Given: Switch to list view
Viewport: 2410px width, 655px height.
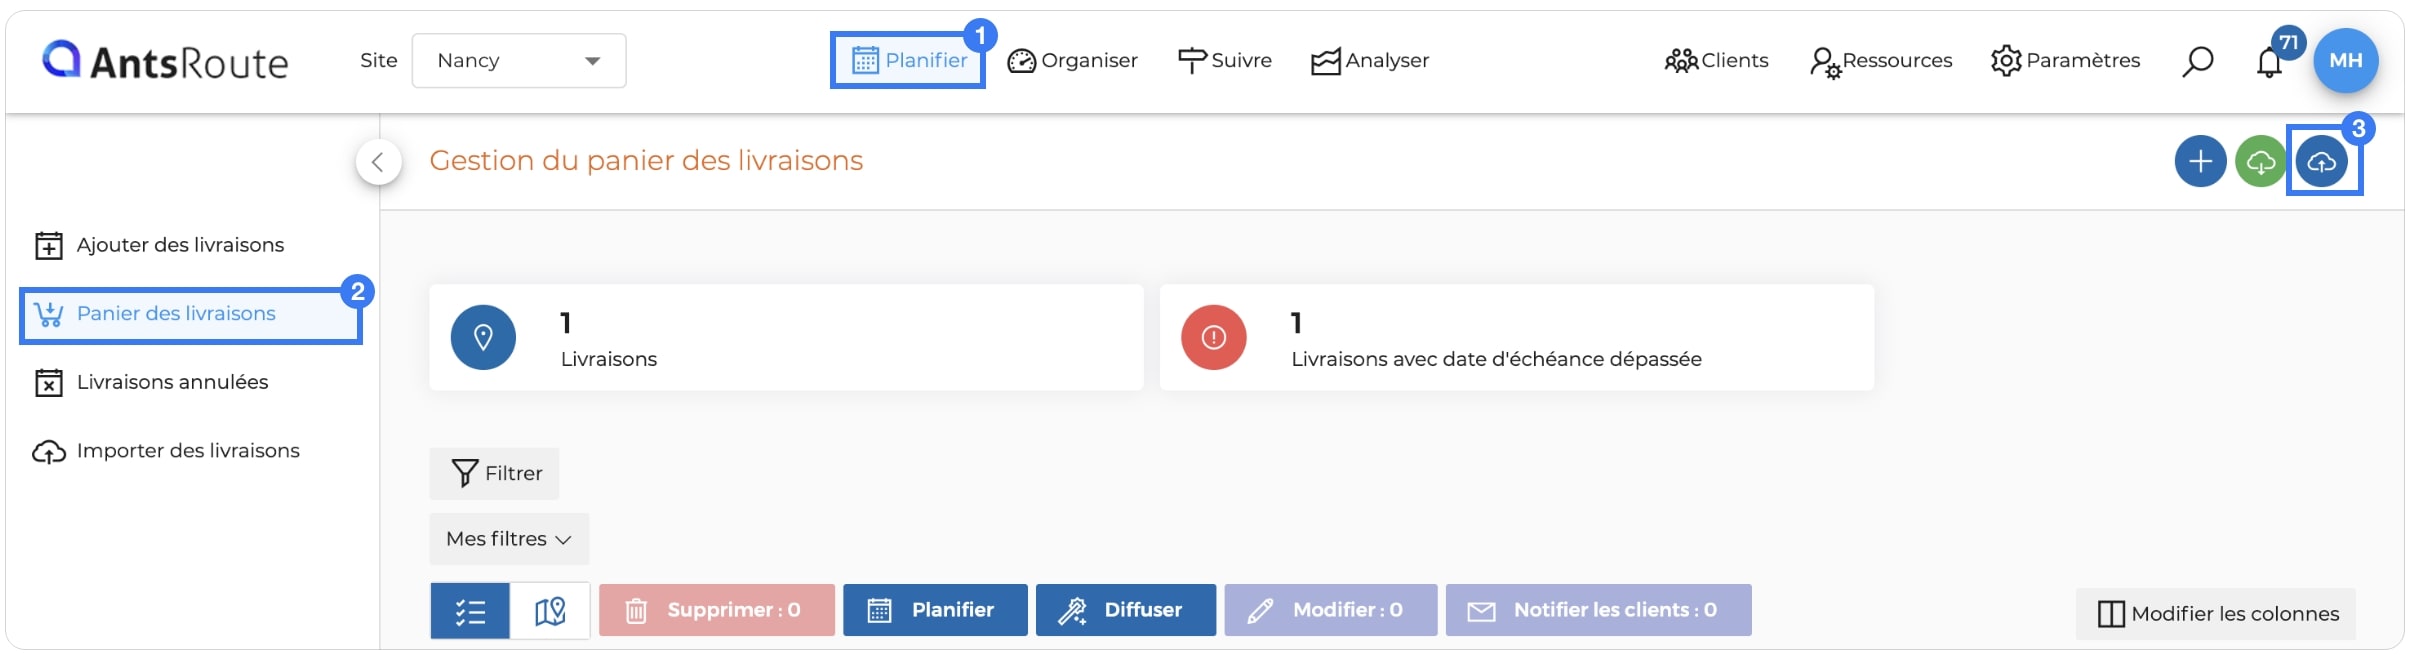Looking at the screenshot, I should point(470,610).
